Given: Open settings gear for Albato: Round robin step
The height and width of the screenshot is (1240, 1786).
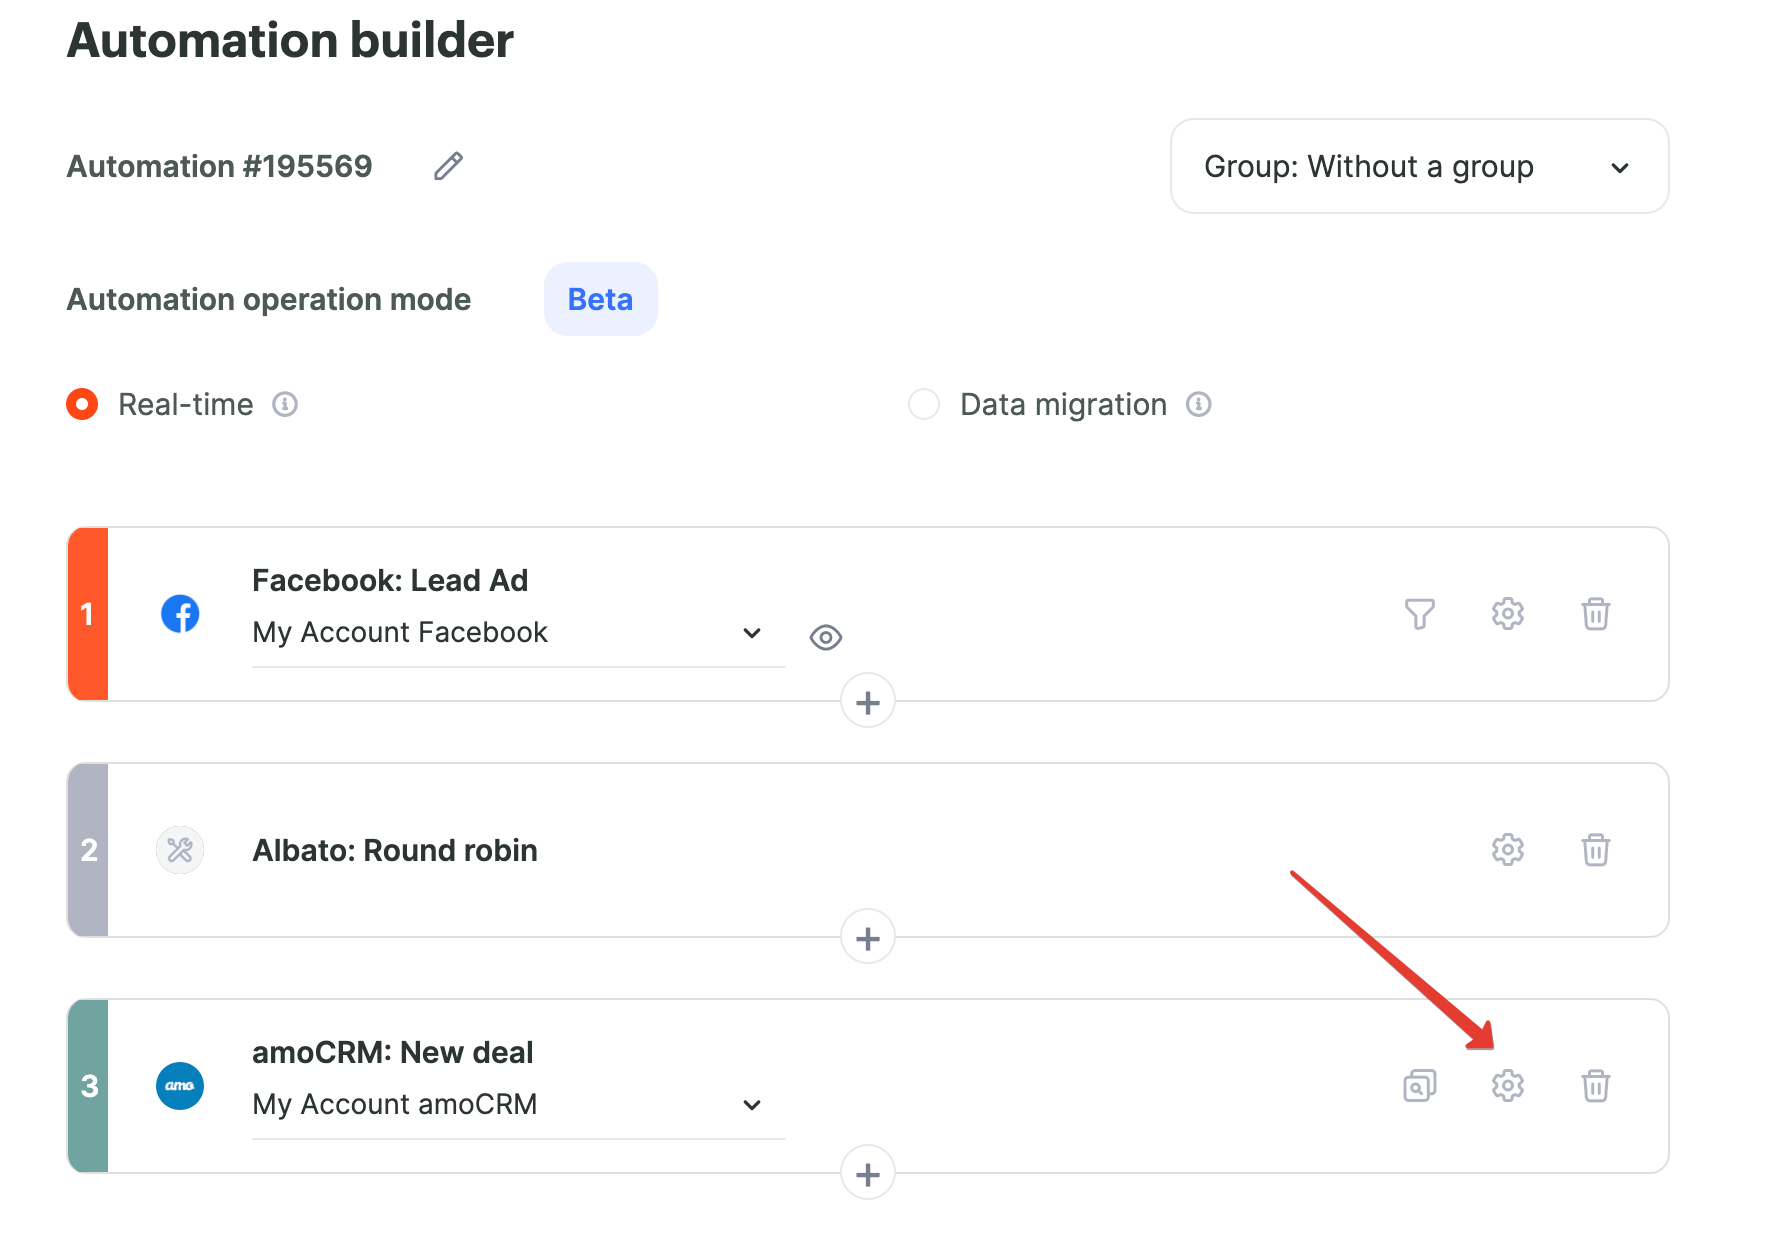Looking at the screenshot, I should pyautogui.click(x=1508, y=850).
